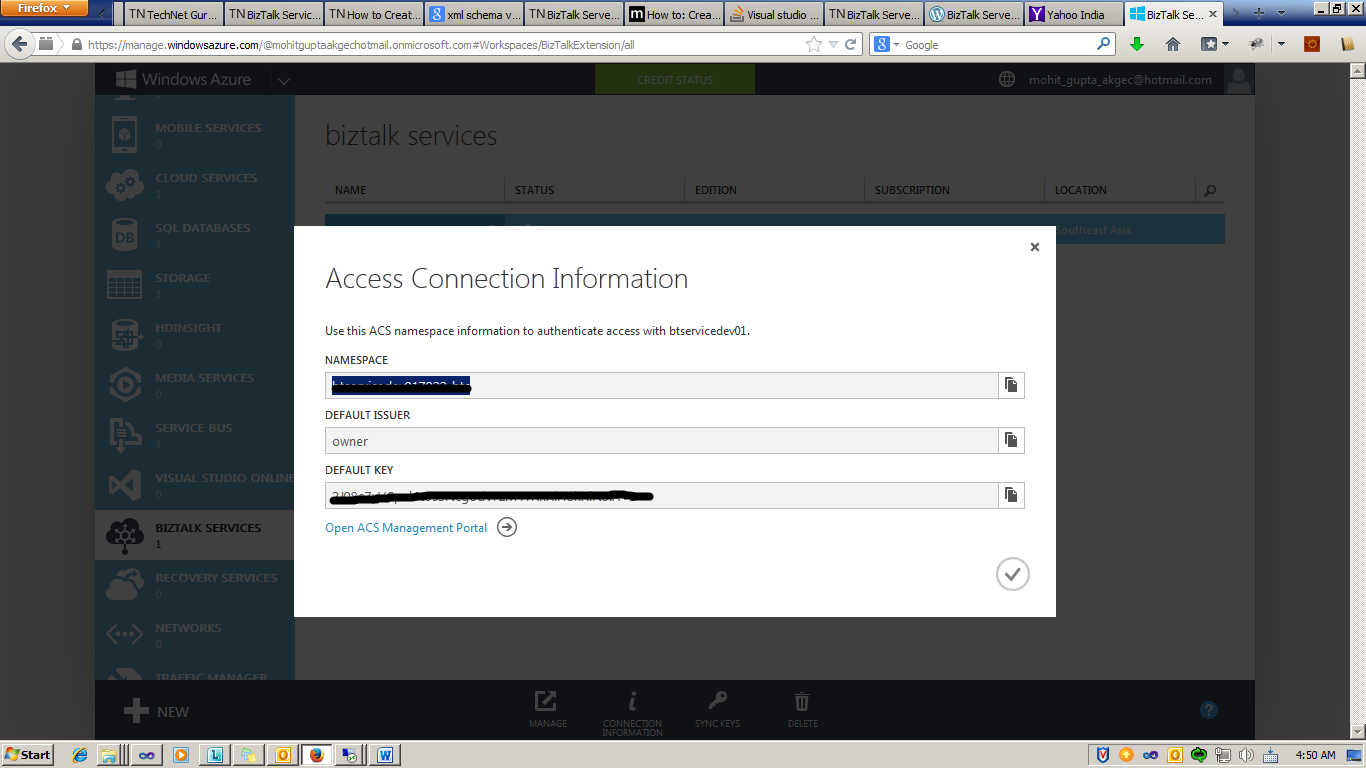
Task: Switch to the How to: Crea... tab
Action: [x=674, y=15]
